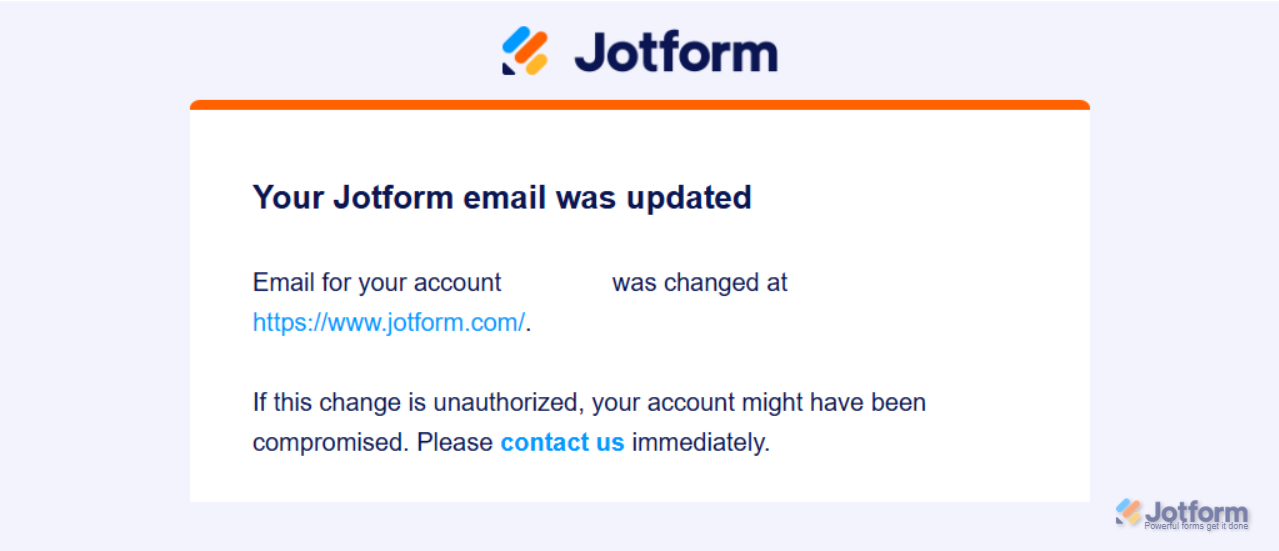The height and width of the screenshot is (551, 1279).
Task: Click the blank gap after 'Email for your account'
Action: (557, 283)
